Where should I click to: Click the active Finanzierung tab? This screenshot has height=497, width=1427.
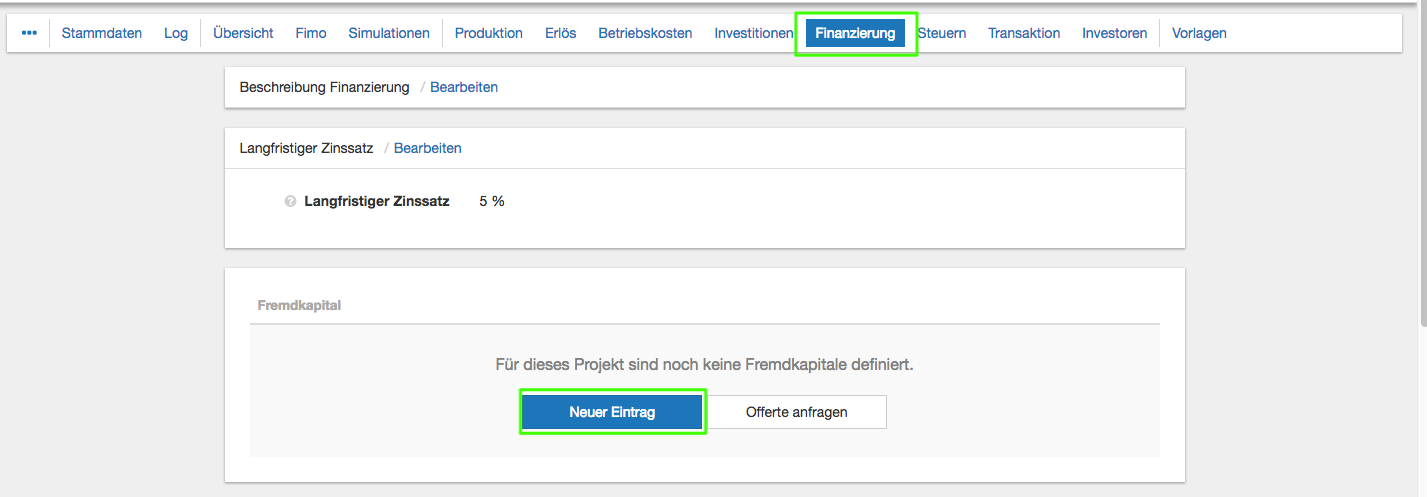coord(855,33)
